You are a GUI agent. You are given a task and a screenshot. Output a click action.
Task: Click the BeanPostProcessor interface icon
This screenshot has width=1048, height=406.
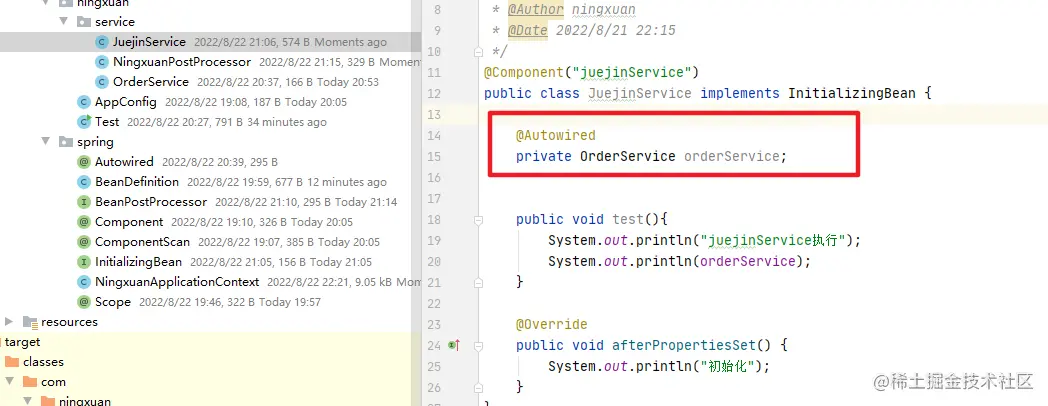click(x=84, y=202)
